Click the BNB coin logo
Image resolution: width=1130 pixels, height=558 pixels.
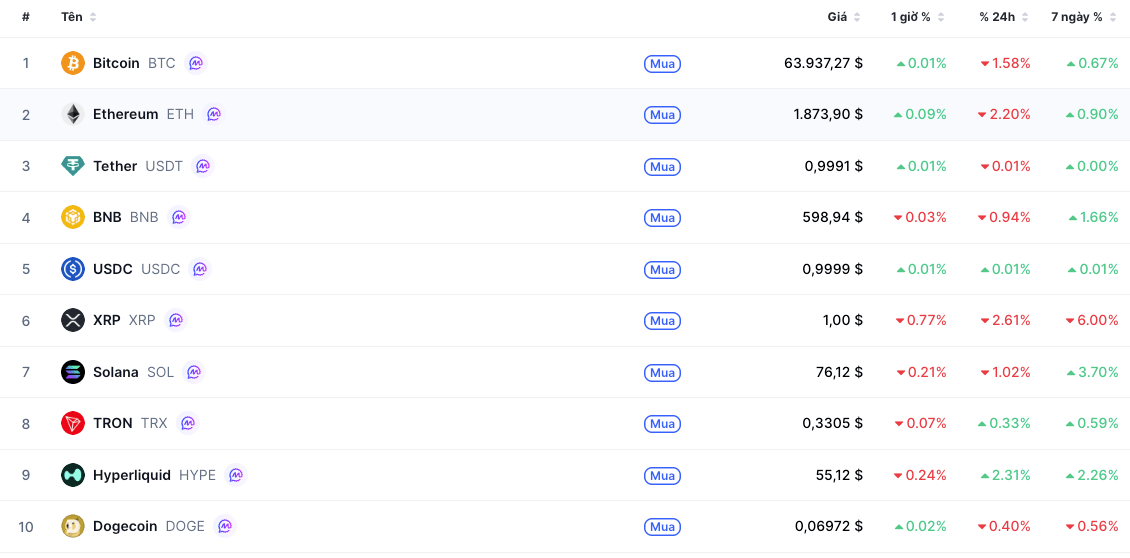click(x=73, y=218)
